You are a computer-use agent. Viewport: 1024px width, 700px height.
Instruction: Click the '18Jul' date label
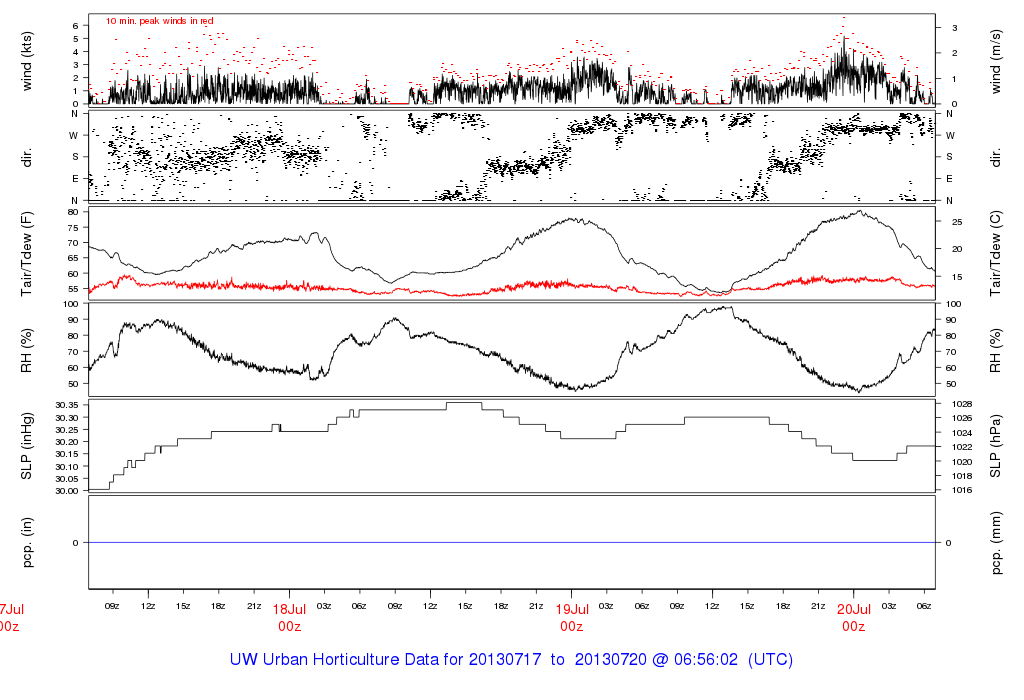tap(289, 609)
